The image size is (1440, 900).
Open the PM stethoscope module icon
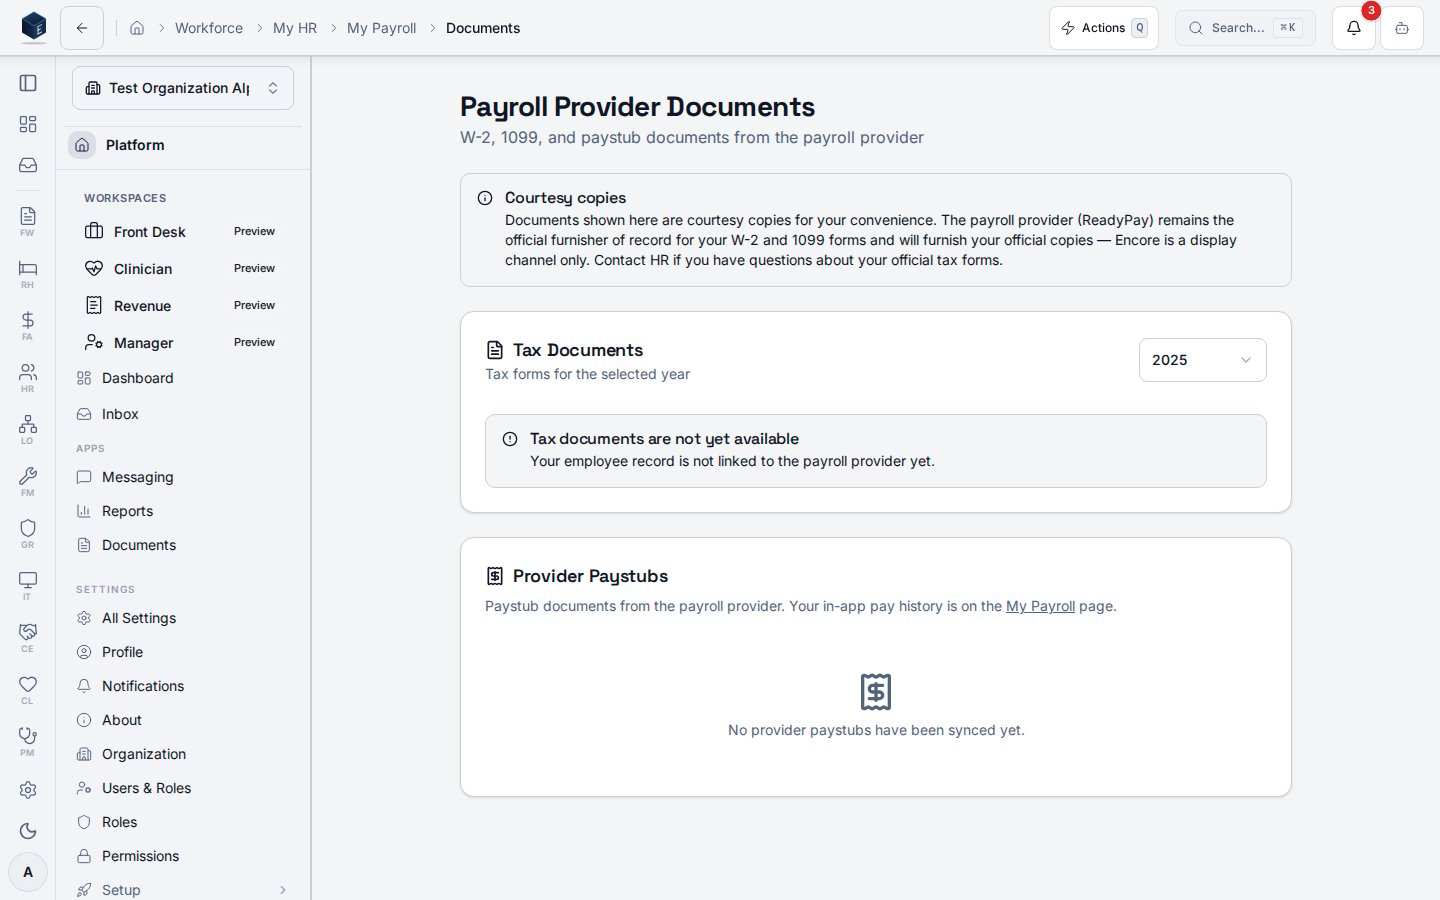28,741
